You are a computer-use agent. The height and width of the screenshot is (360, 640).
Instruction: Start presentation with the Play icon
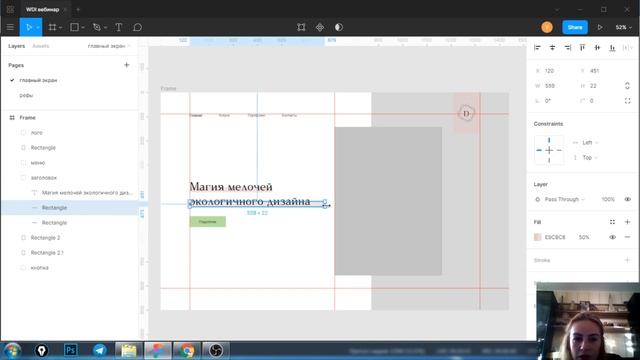pos(600,27)
